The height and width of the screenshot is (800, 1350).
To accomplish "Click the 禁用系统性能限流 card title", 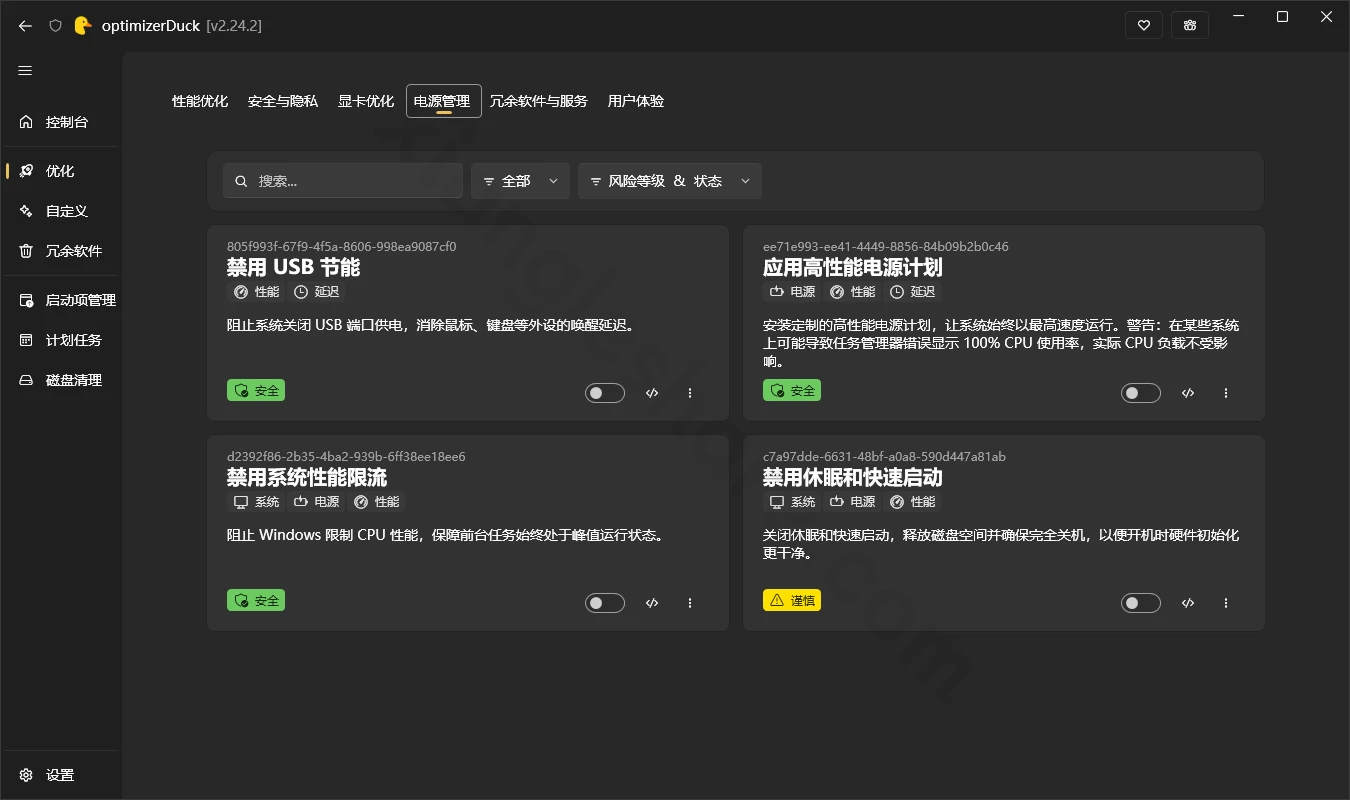I will [x=307, y=478].
